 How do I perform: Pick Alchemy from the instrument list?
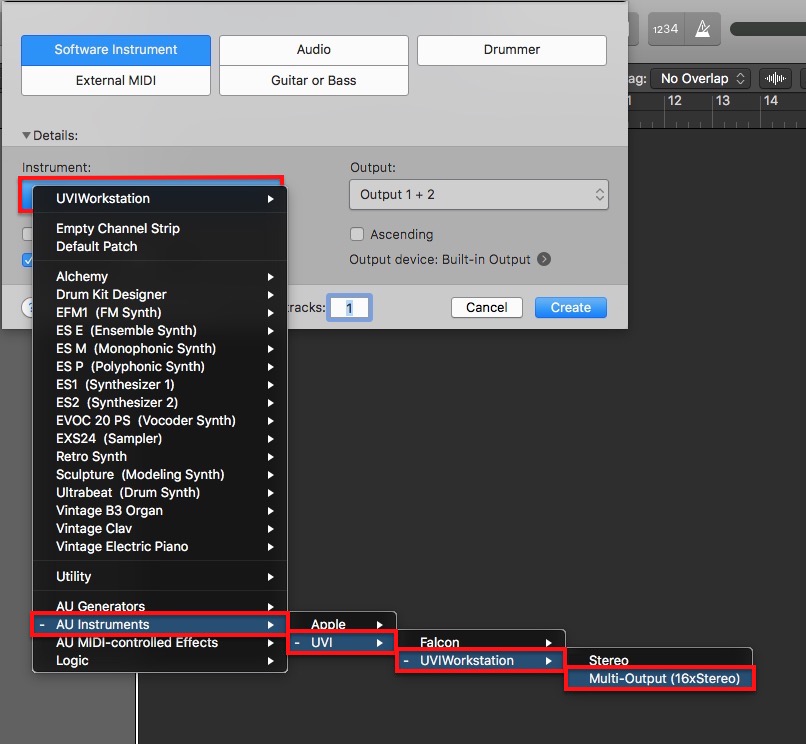coord(82,276)
